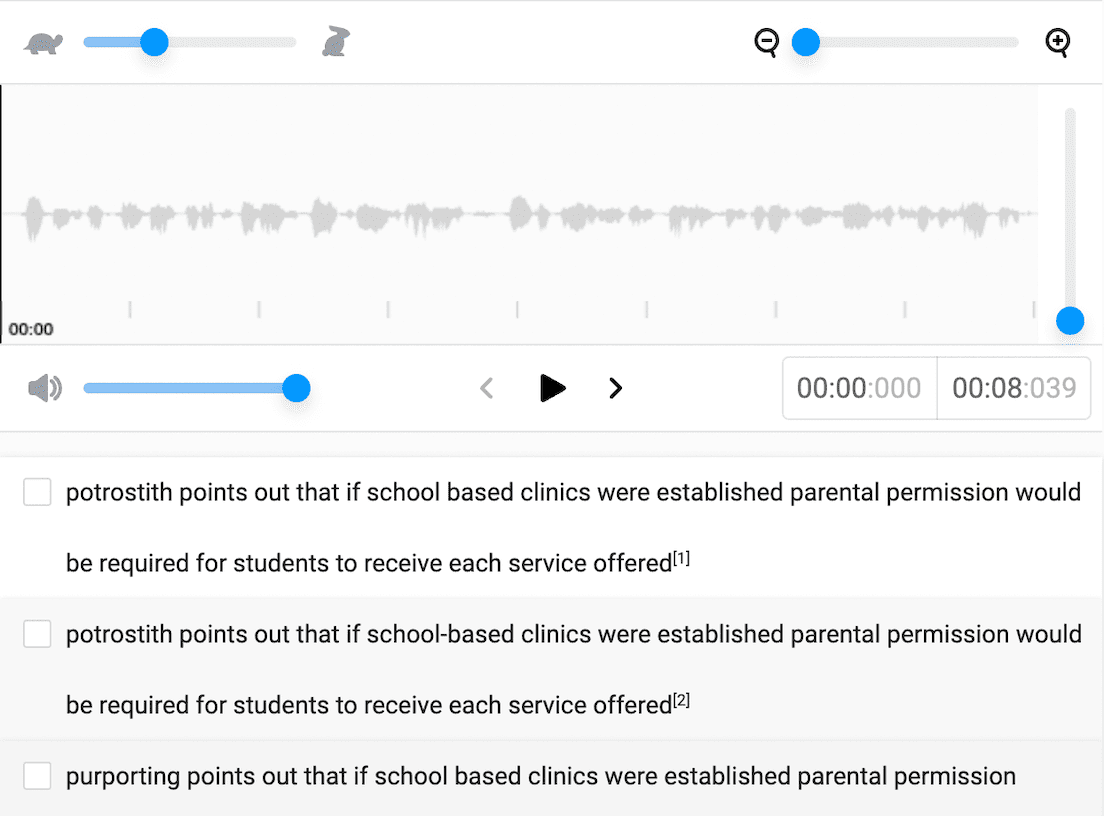
Task: Check the purporting transcription option
Action: [x=37, y=776]
